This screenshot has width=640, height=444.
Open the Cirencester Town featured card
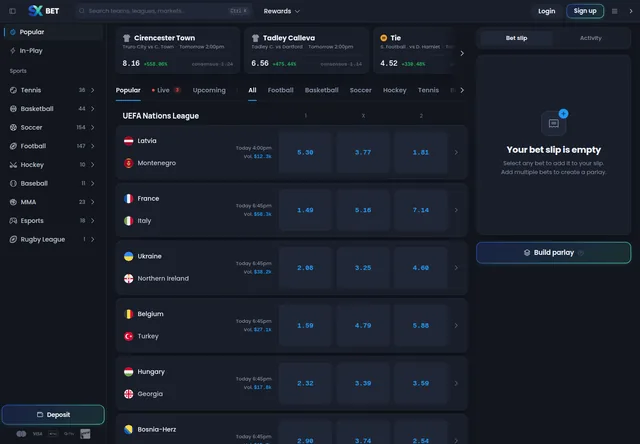click(178, 51)
